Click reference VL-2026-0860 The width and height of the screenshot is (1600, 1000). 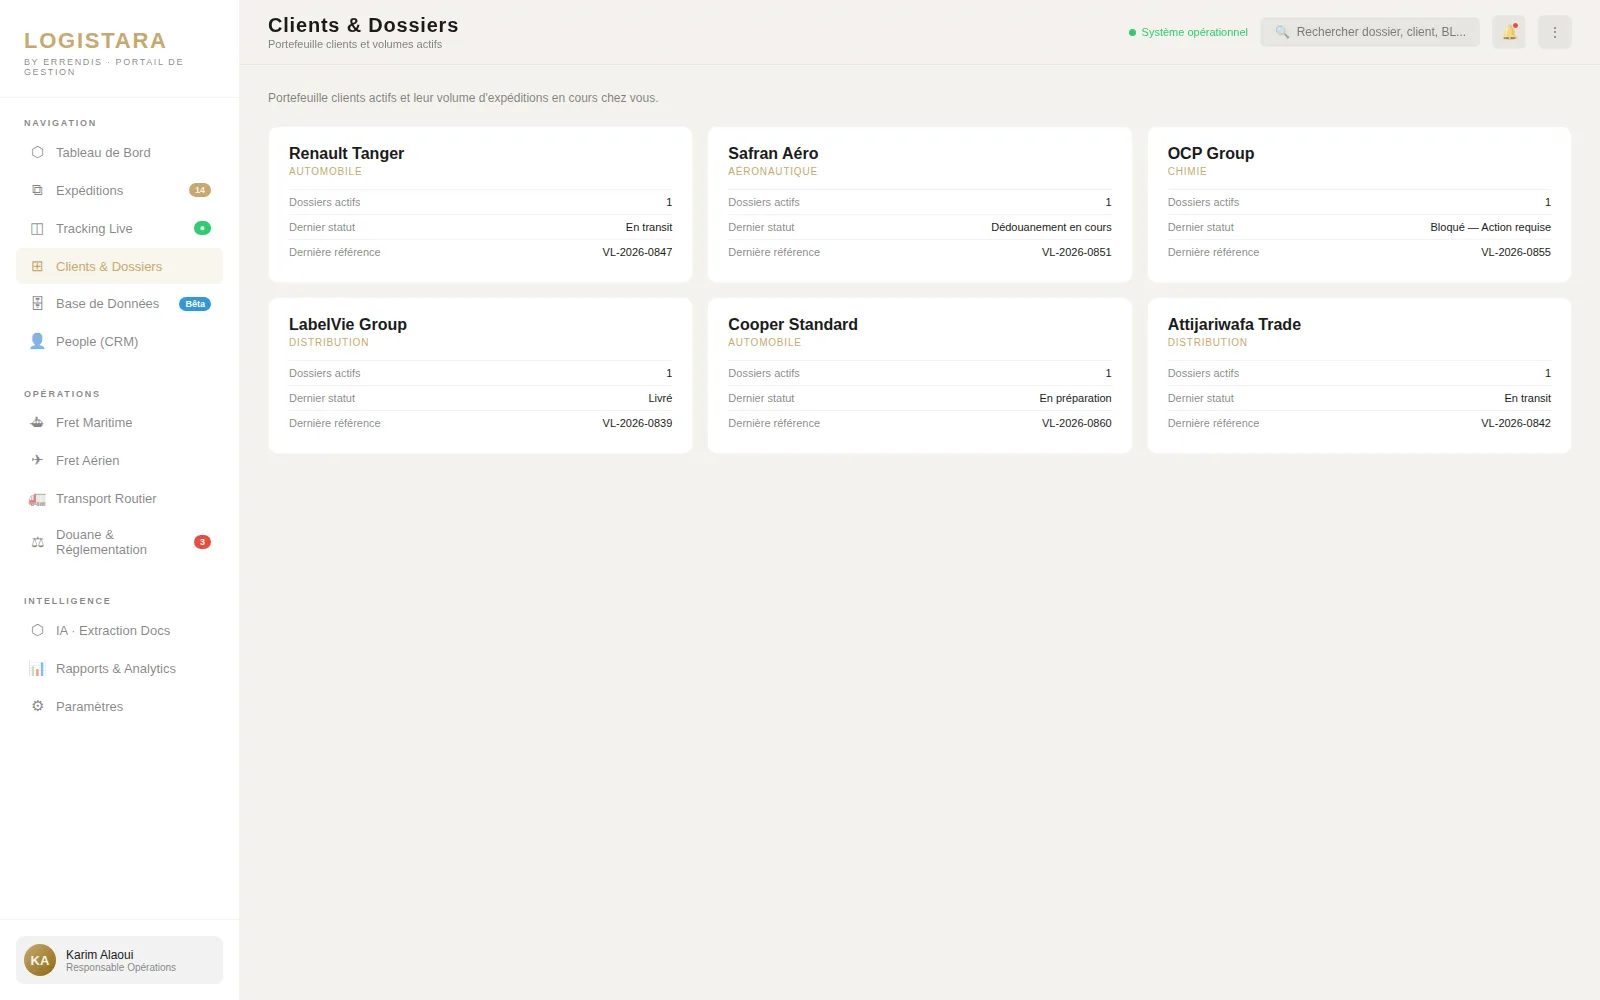pos(1076,424)
